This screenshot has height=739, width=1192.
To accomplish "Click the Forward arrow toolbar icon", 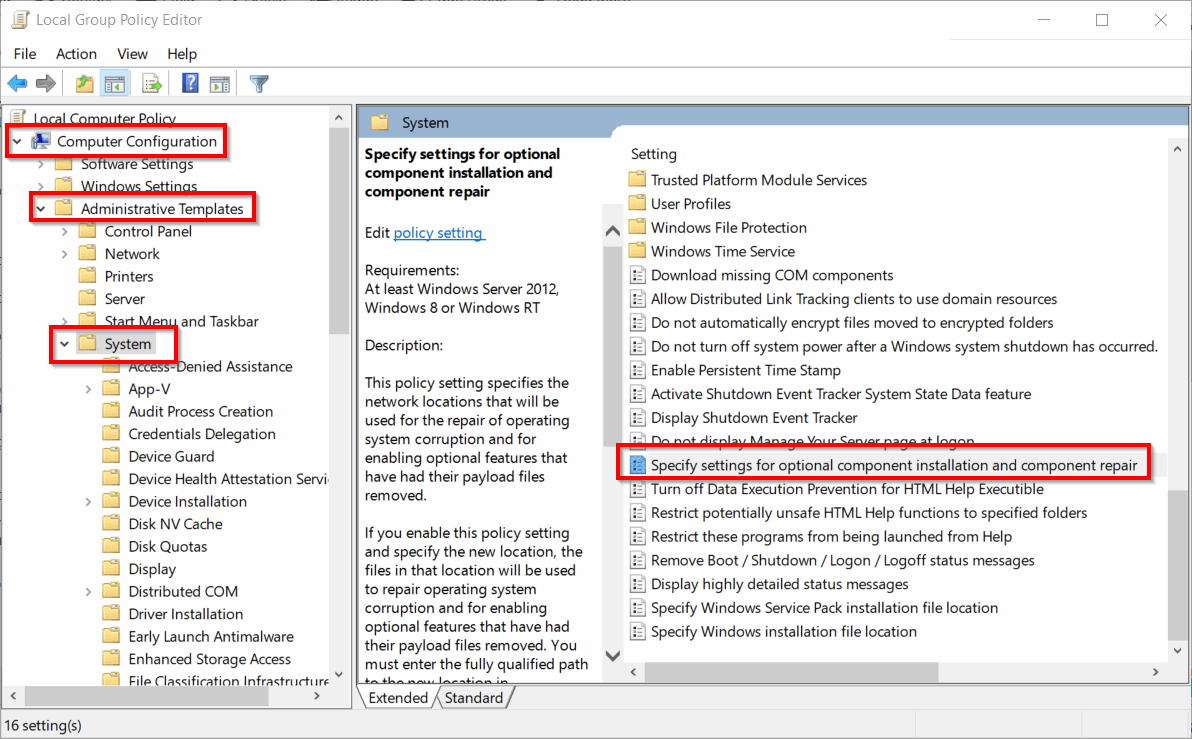I will coord(46,84).
